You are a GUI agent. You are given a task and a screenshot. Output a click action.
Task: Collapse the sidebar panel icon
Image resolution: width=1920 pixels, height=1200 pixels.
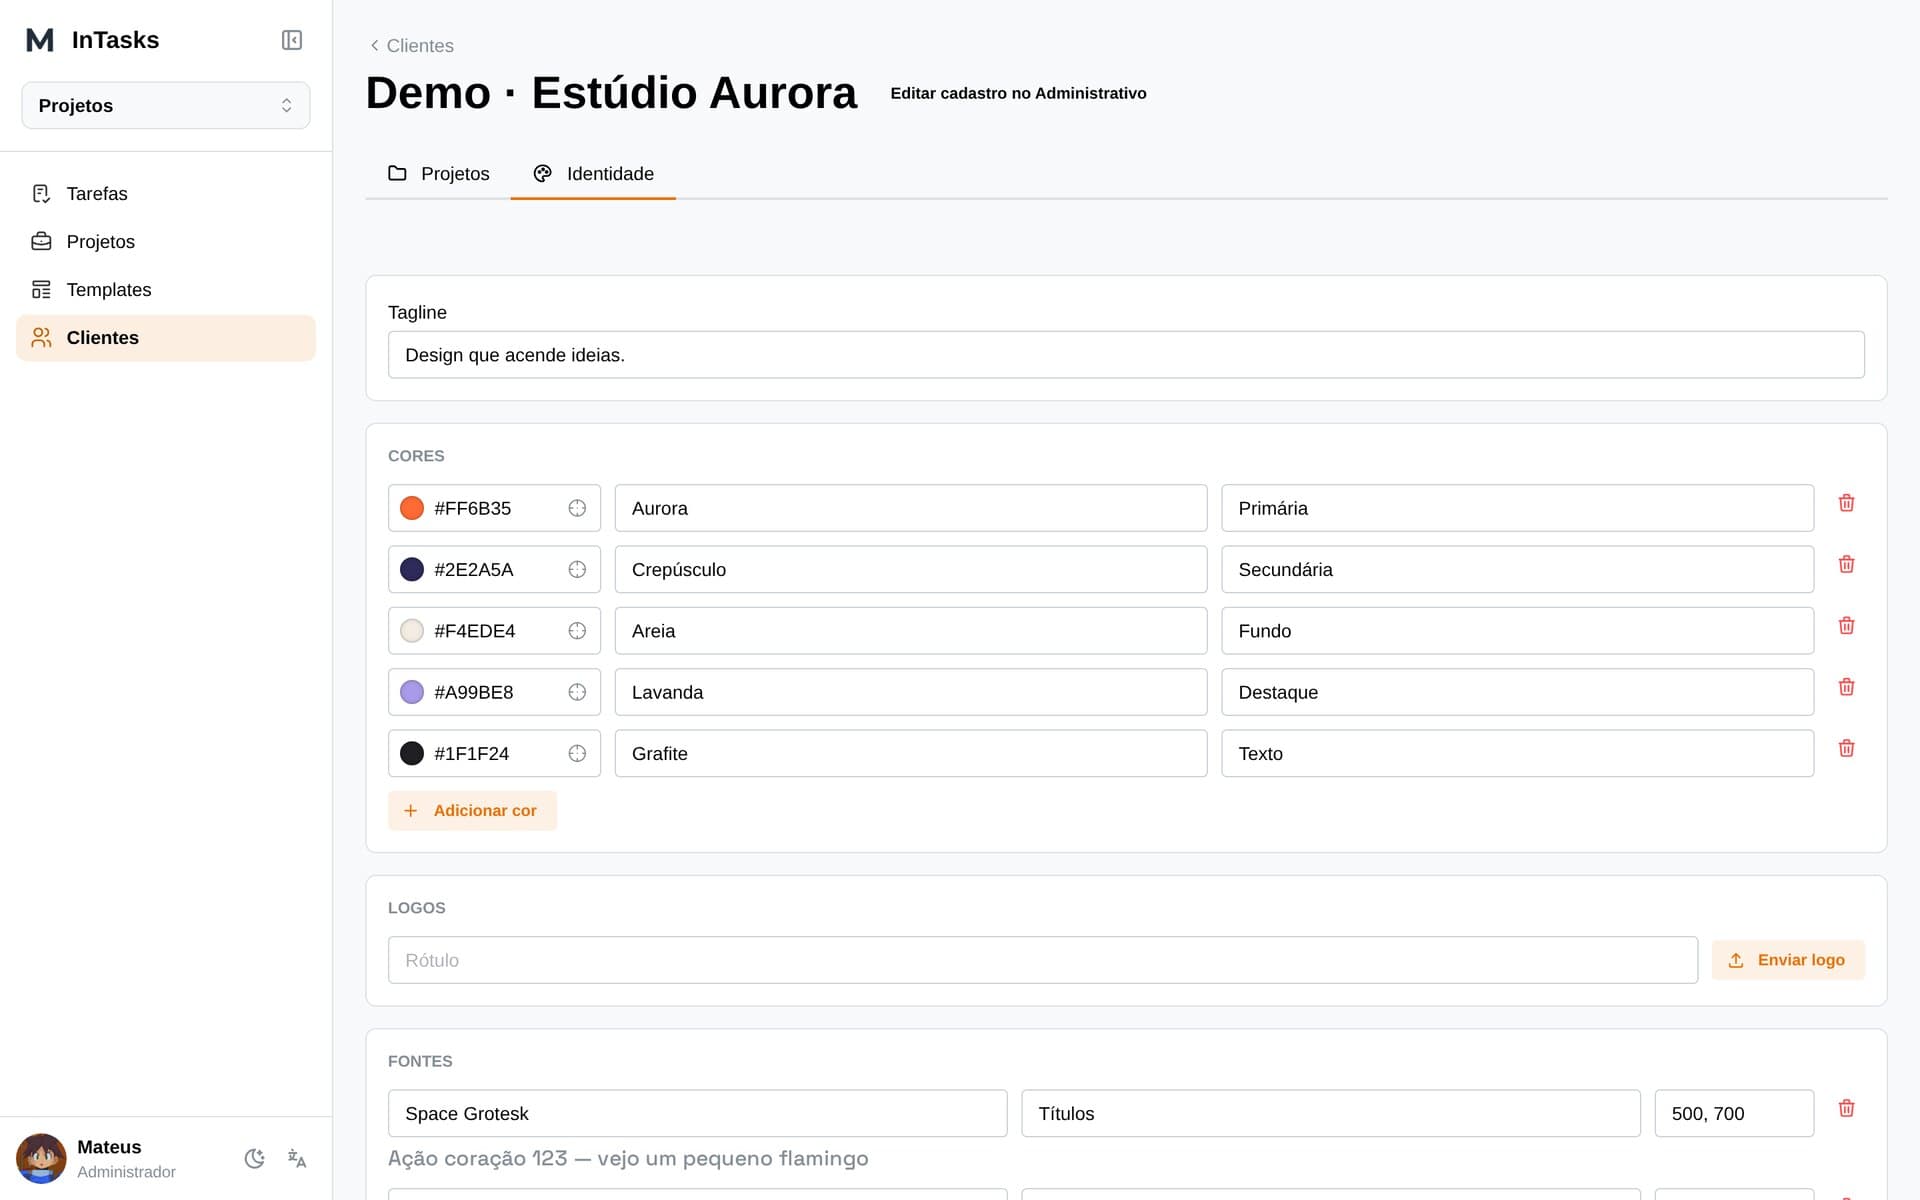point(292,40)
